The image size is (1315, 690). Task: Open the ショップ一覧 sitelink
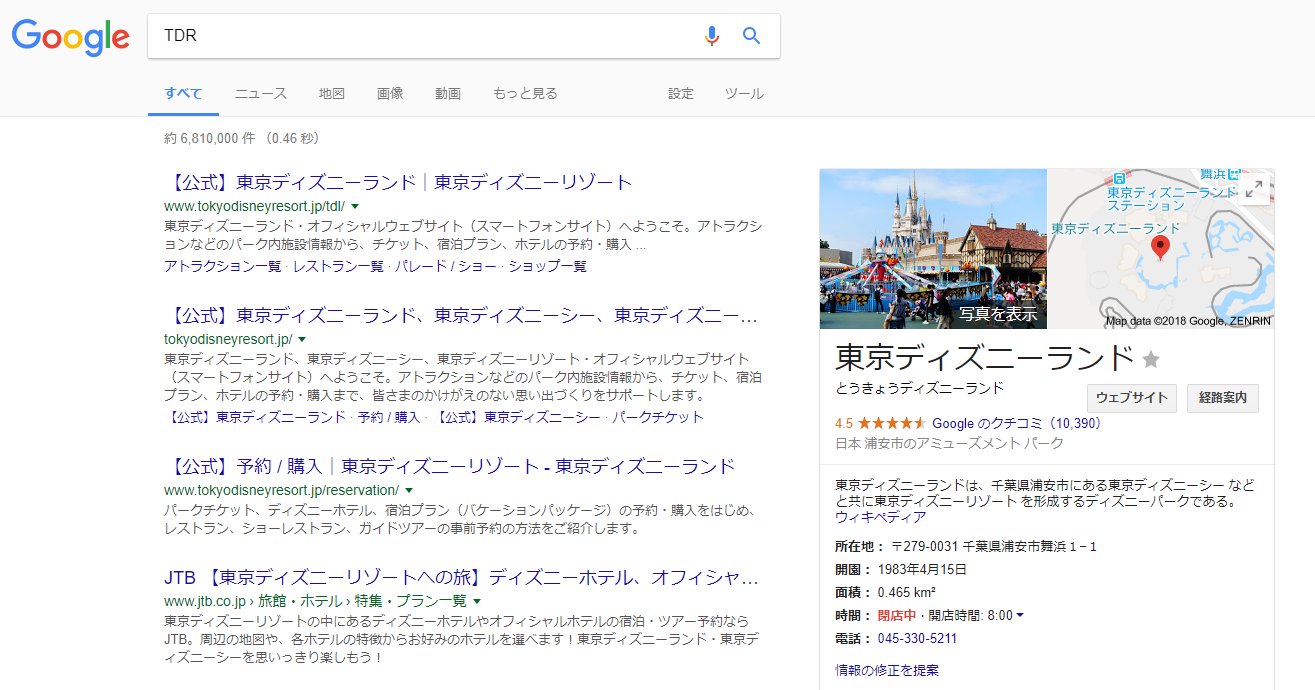click(x=548, y=266)
